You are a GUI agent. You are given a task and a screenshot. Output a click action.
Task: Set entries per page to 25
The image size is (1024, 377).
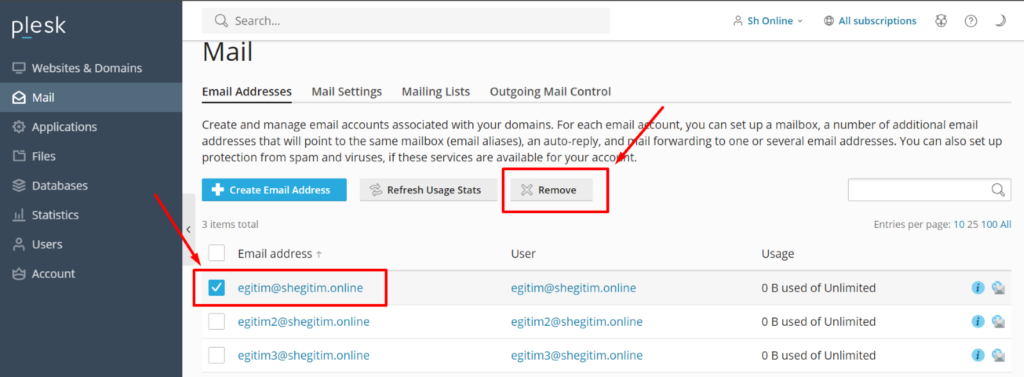click(x=973, y=224)
